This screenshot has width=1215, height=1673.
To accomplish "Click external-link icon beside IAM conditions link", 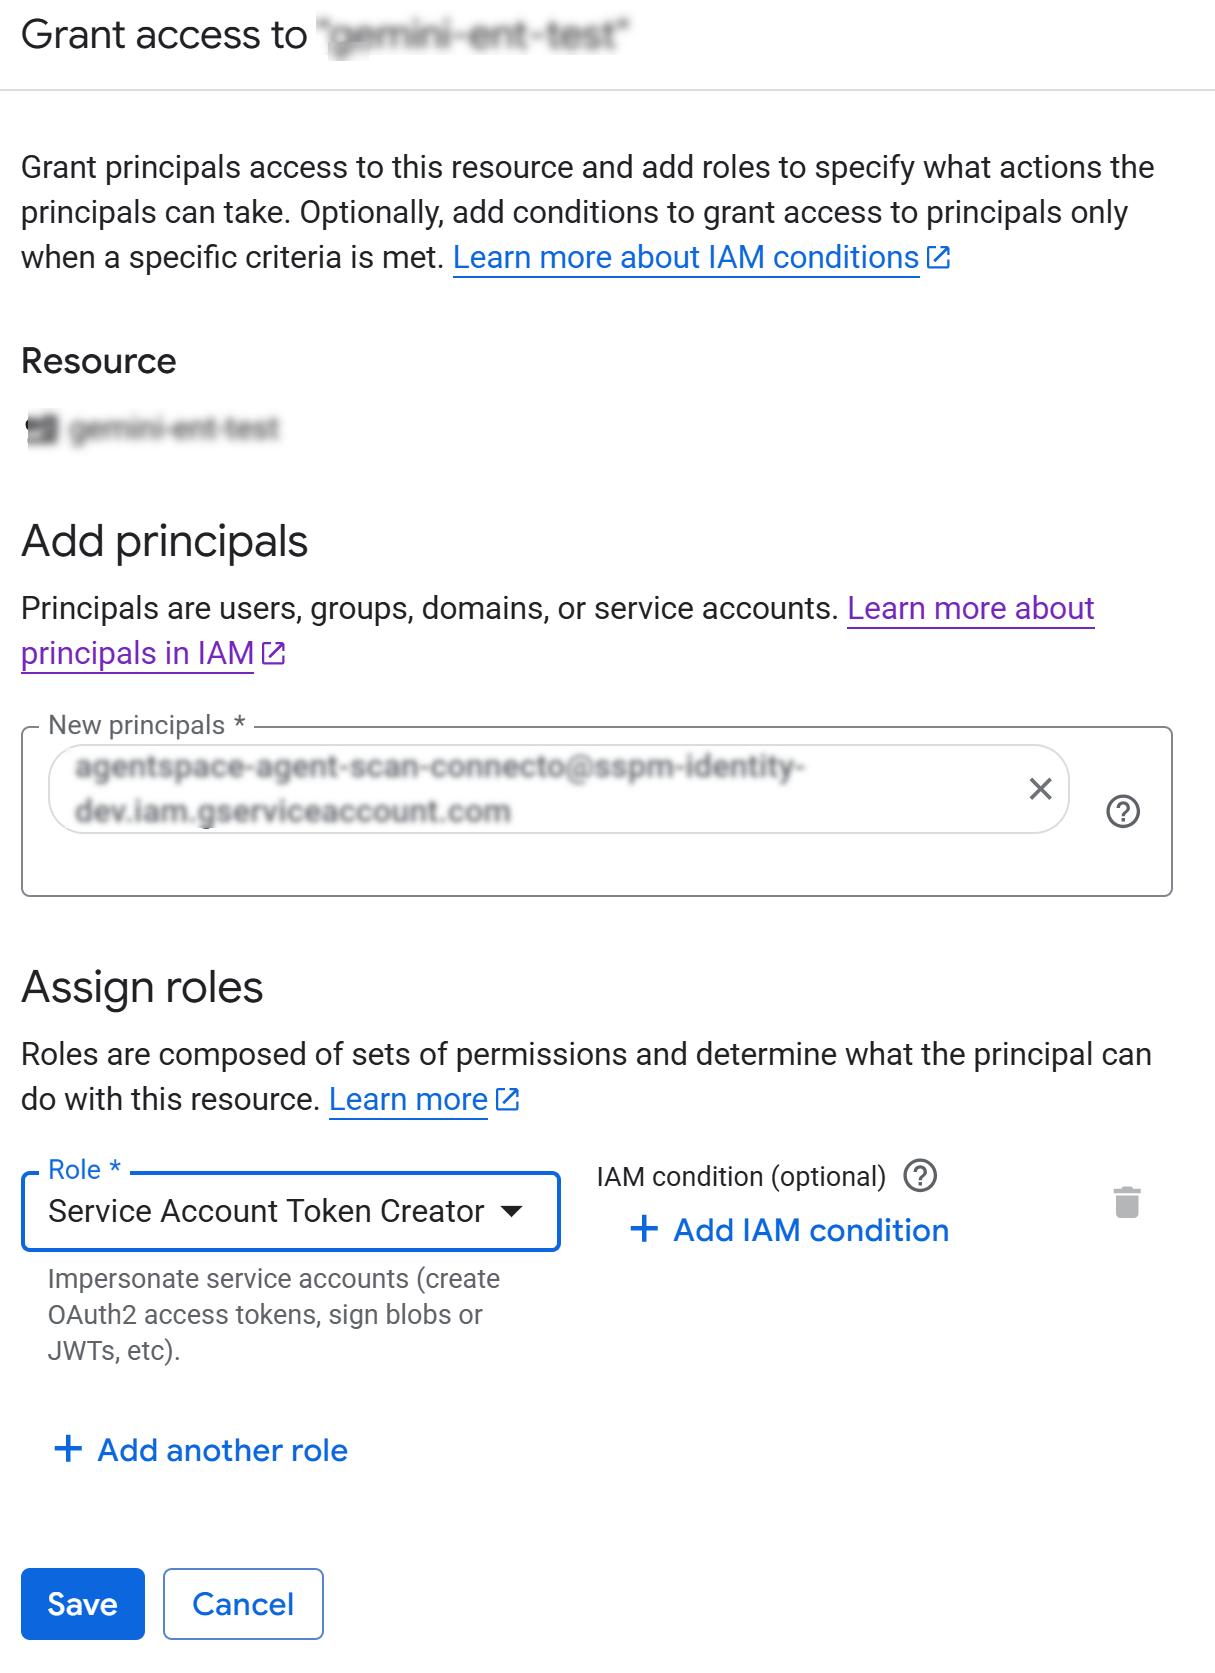I will (x=939, y=258).
